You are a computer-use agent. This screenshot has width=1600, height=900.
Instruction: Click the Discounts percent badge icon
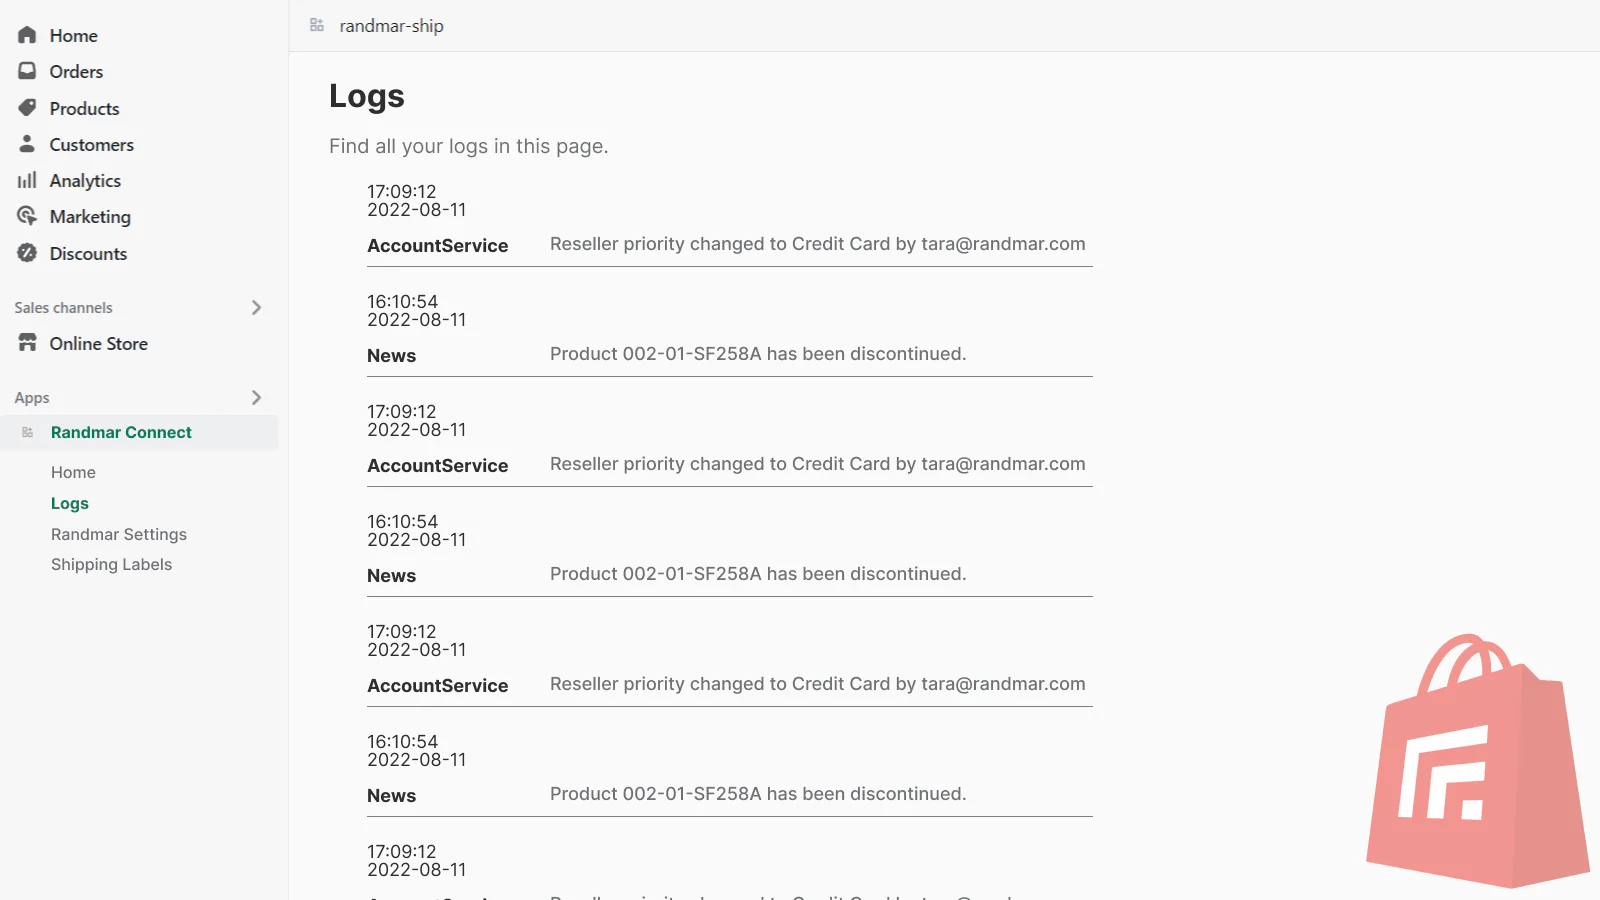[27, 253]
